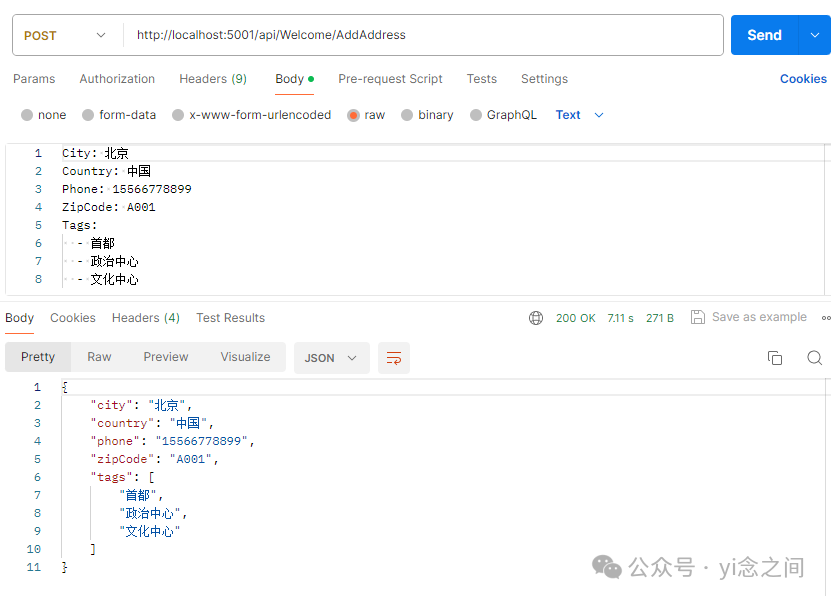Click the response "tags" array line
This screenshot has width=831, height=600.
(122, 478)
